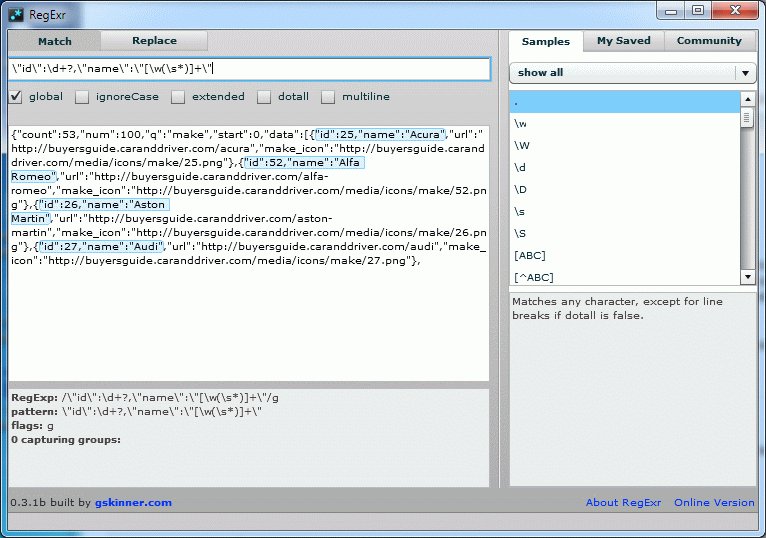
Task: Open the My Saved tab
Action: 624,41
